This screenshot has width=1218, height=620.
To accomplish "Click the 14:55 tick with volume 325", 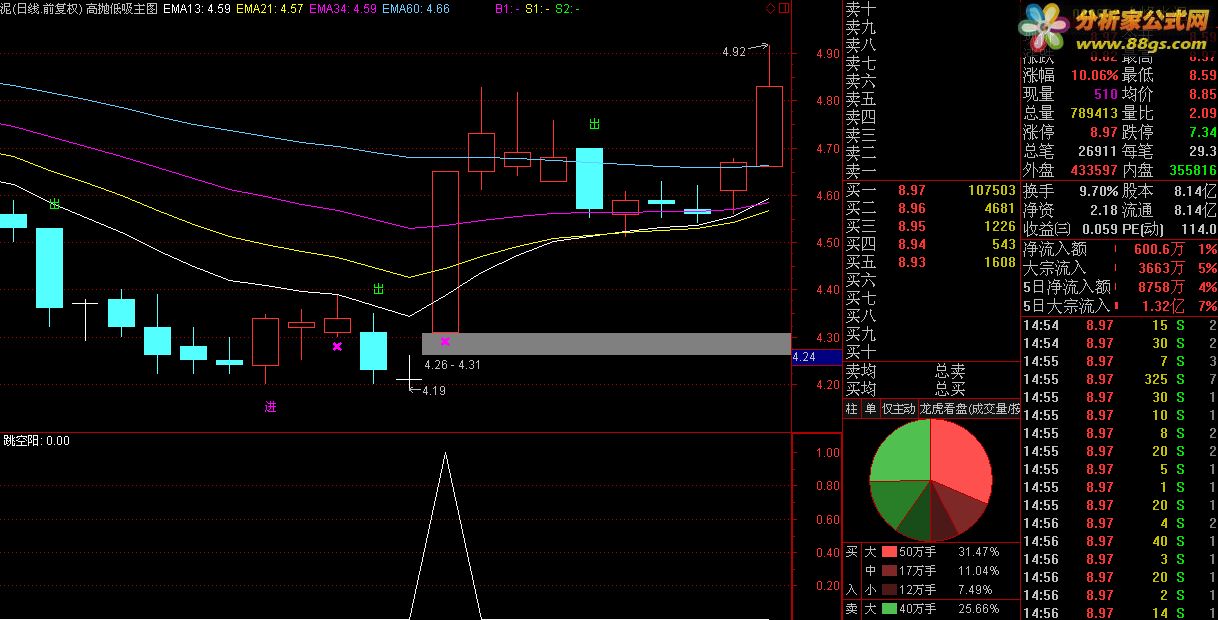I will (1119, 379).
